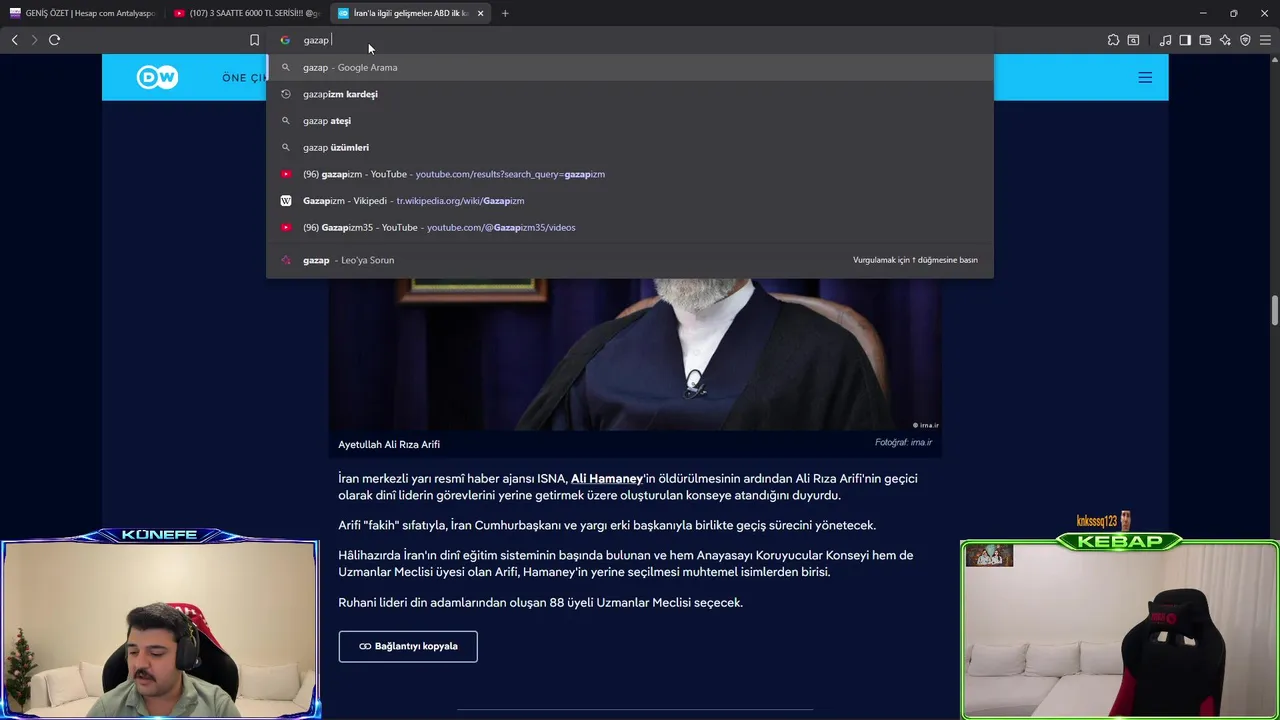Click the 'Fotoğraf: irna.ir' credit text
Screen dimensions: 1280x720
pyautogui.click(x=903, y=443)
